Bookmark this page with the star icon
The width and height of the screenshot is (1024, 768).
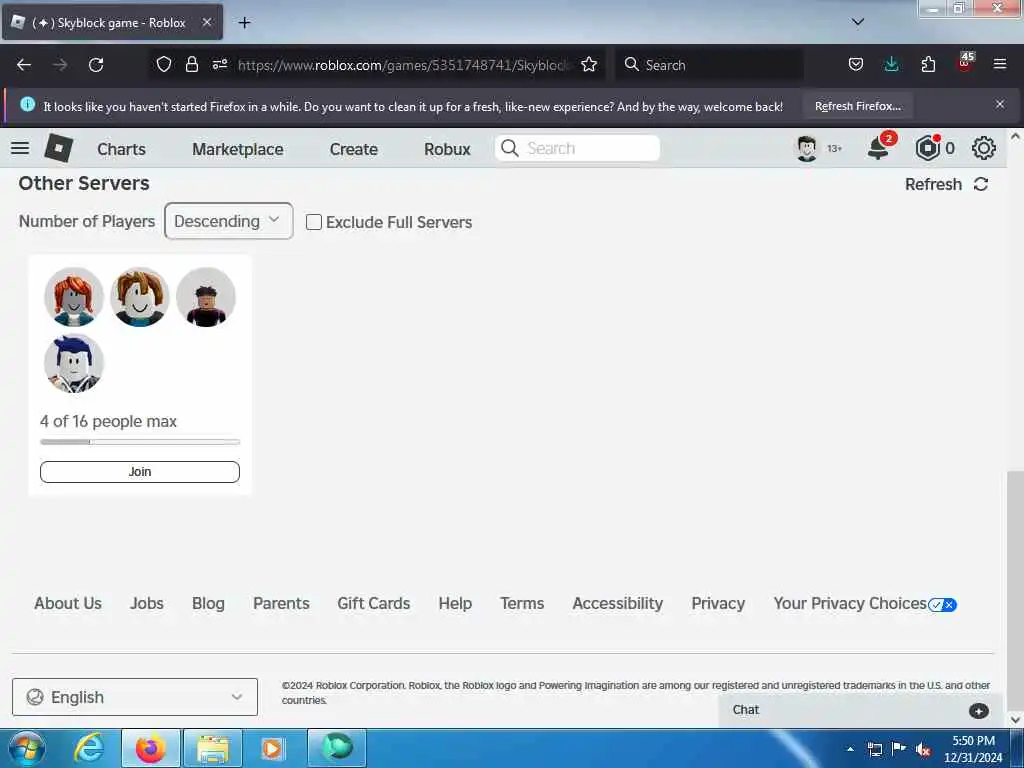pyautogui.click(x=589, y=65)
